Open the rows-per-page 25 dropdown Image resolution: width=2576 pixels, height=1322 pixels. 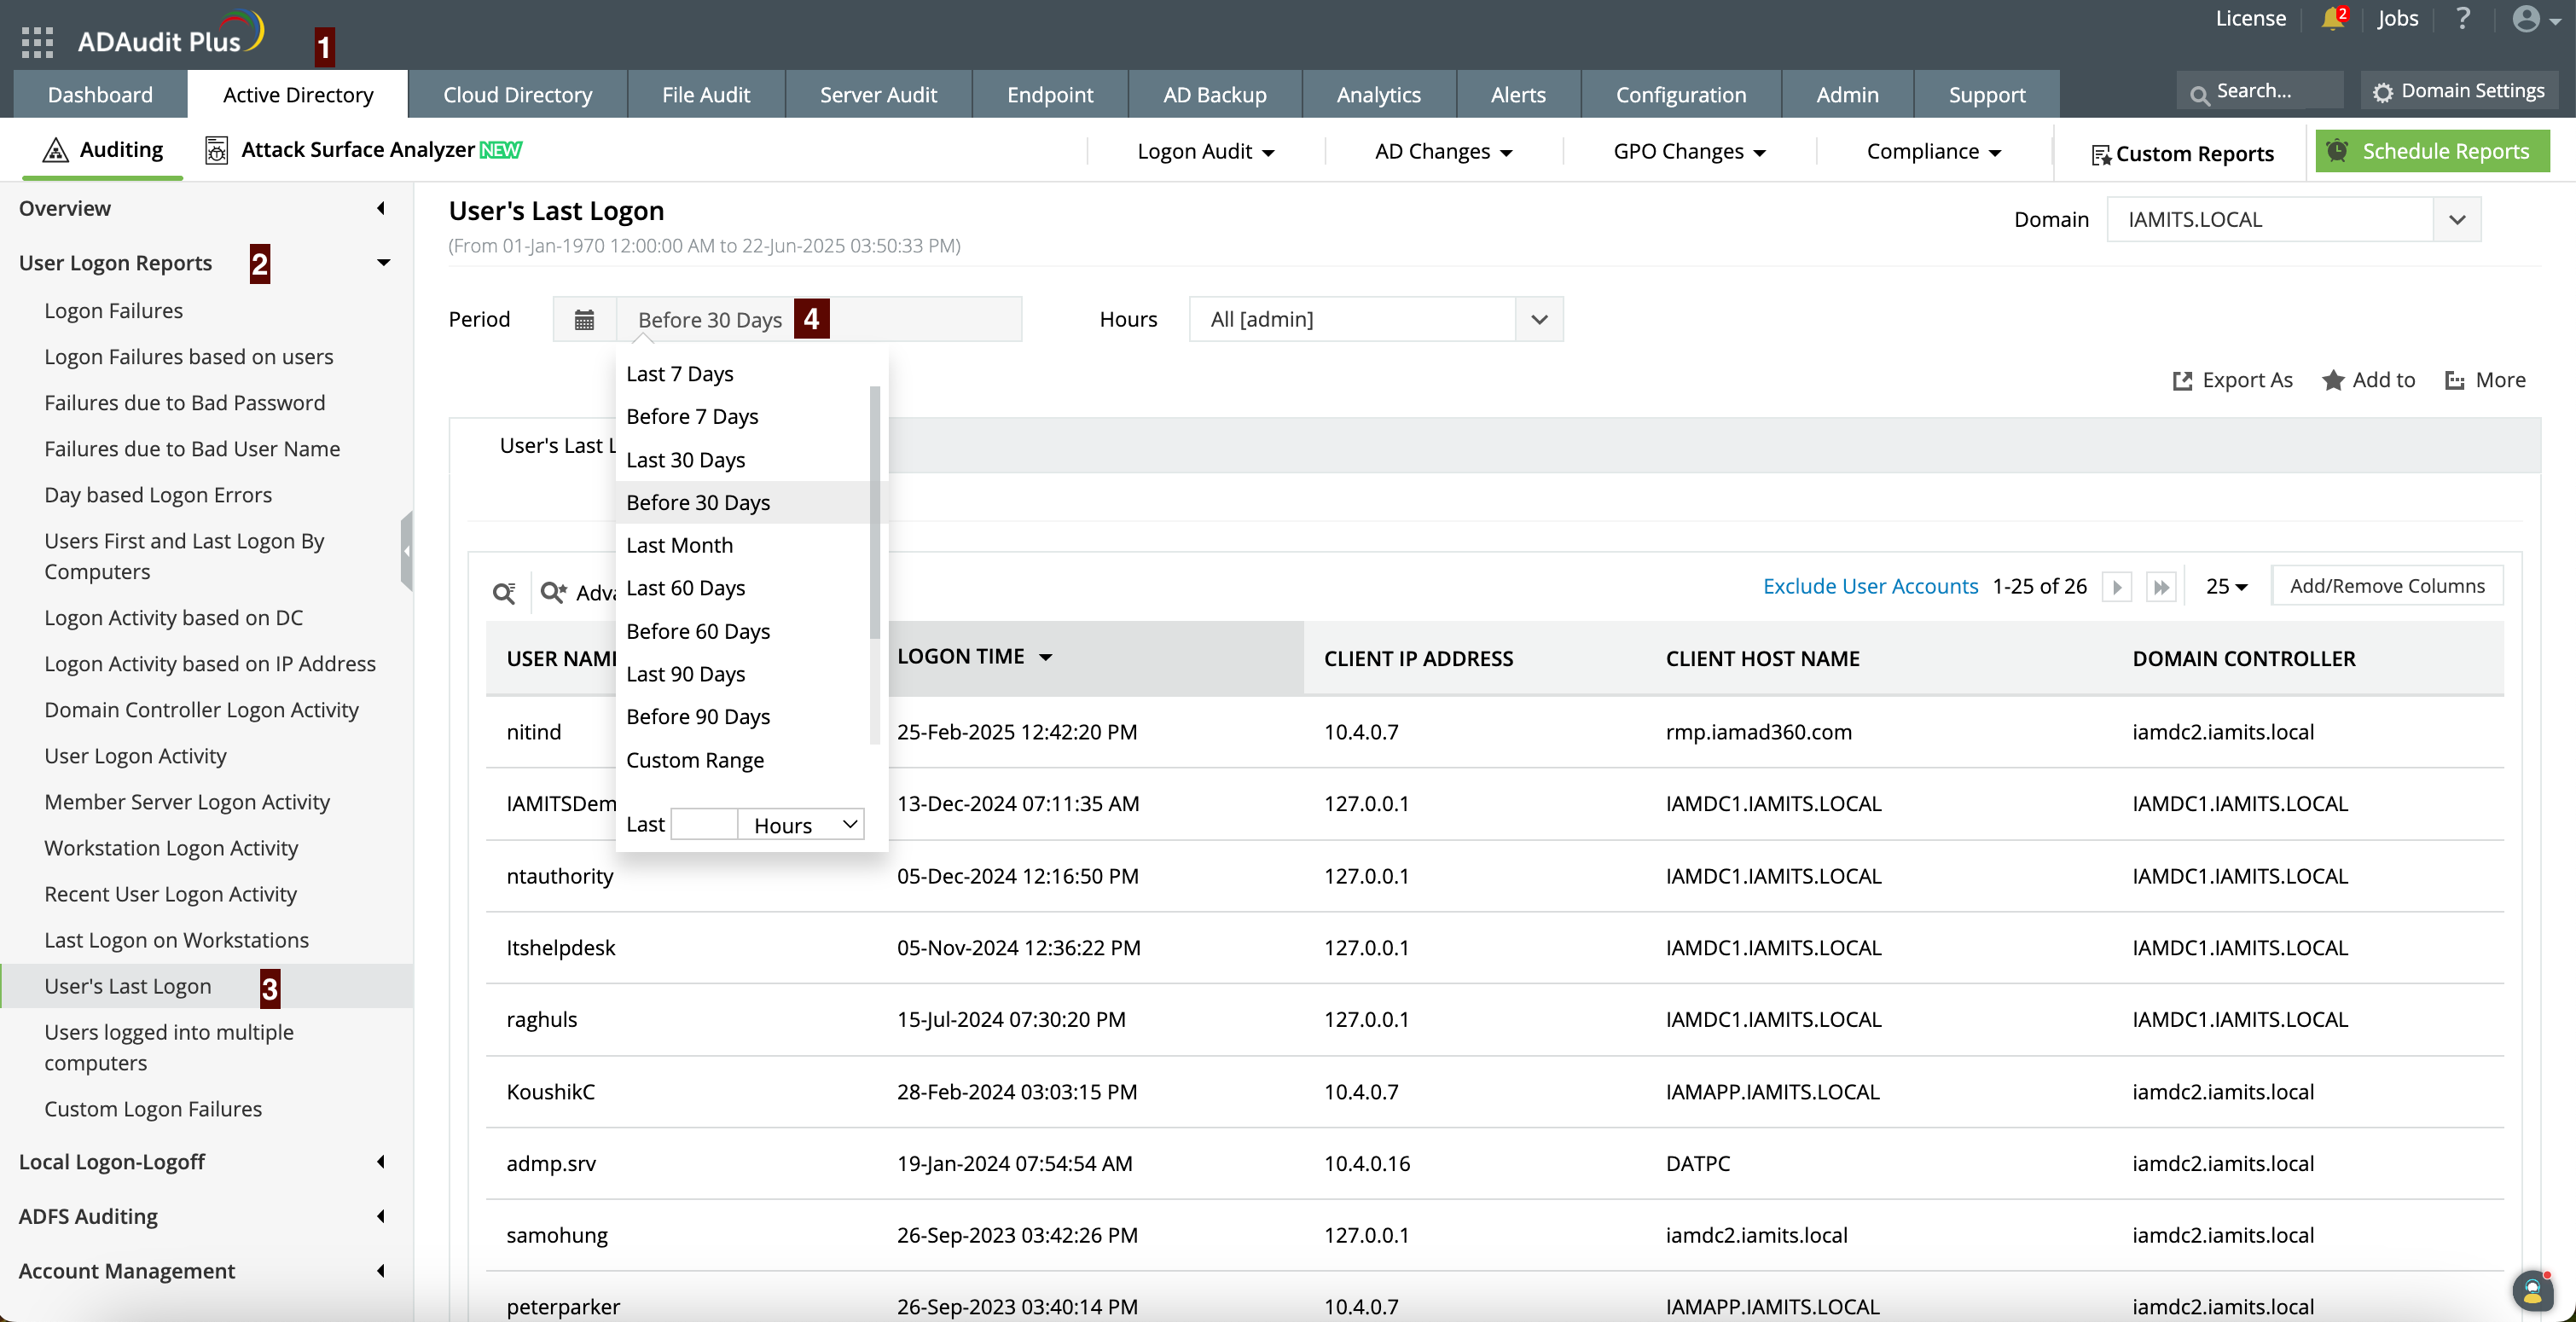click(2227, 587)
